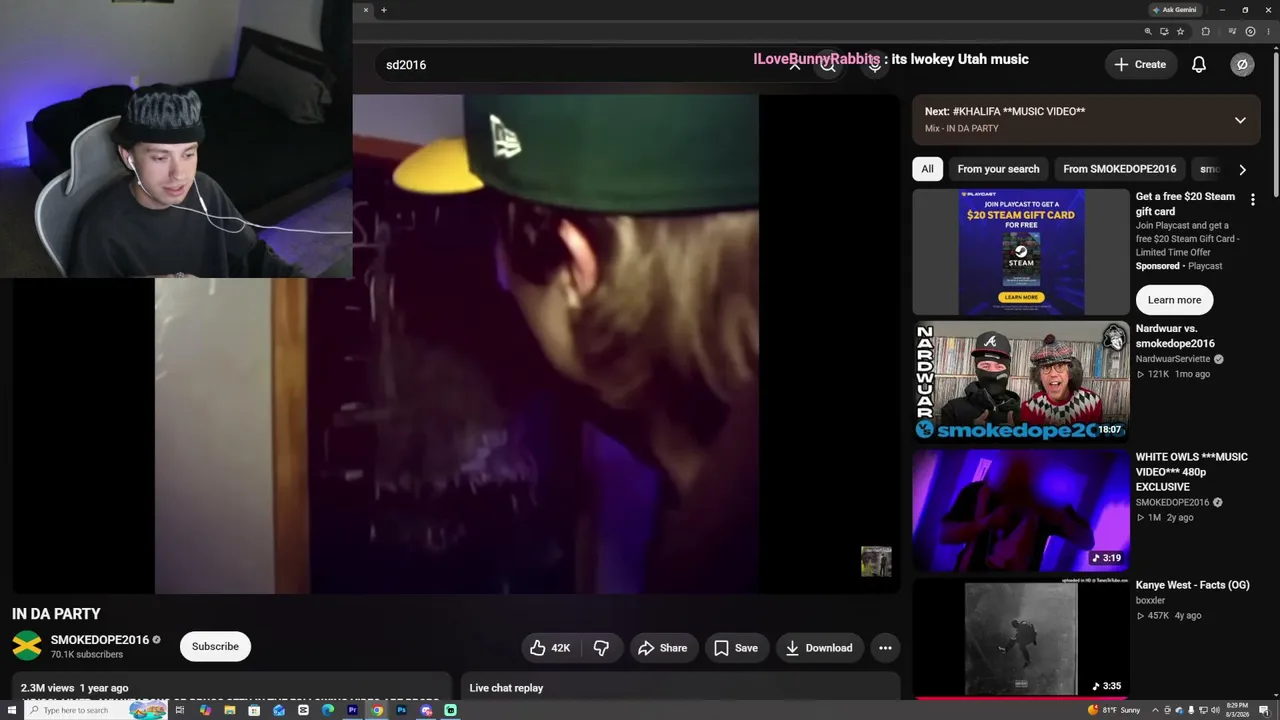Play WHITE OWLS music video thumbnail

tap(1021, 510)
